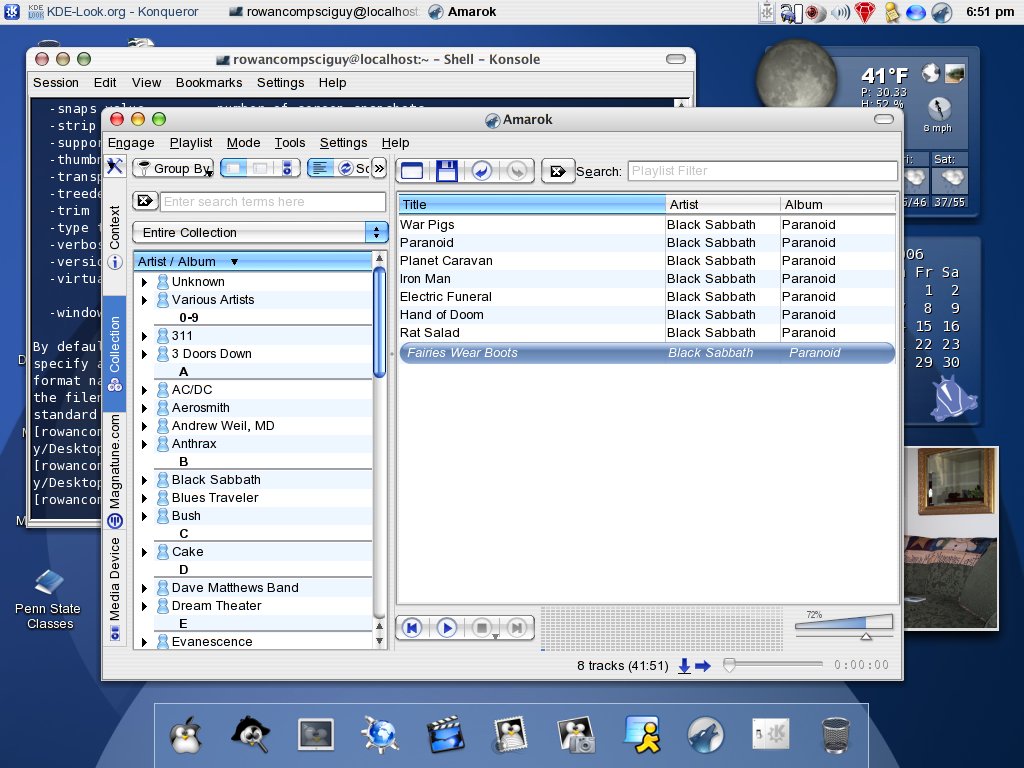Click the Artist / Album header dropdown

coord(253,261)
